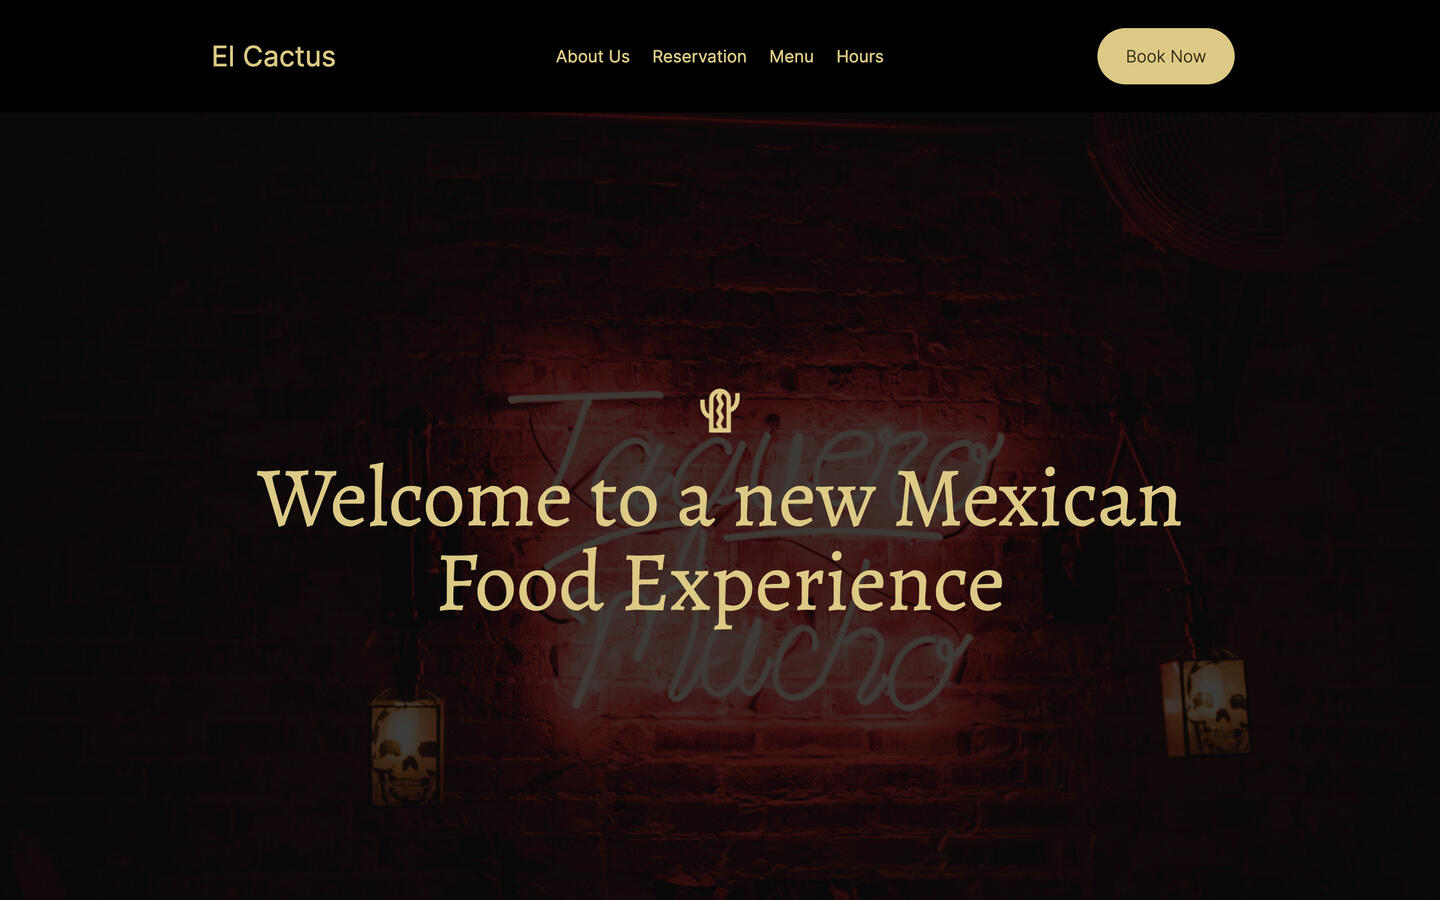Screen dimensions: 1440x900
Task: Click the word "Food" in the headline
Action: (521, 582)
